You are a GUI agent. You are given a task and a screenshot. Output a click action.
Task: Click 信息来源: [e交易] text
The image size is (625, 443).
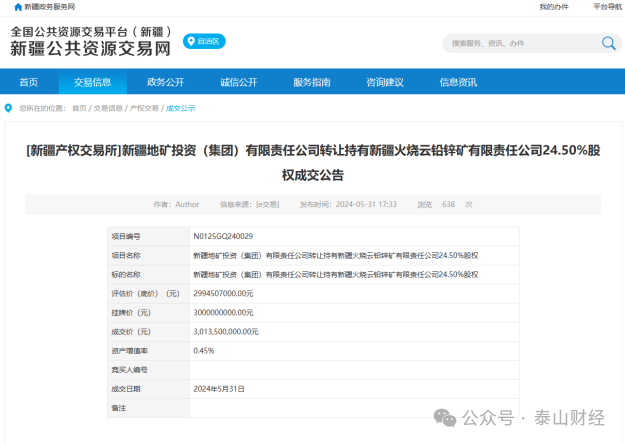coord(250,205)
